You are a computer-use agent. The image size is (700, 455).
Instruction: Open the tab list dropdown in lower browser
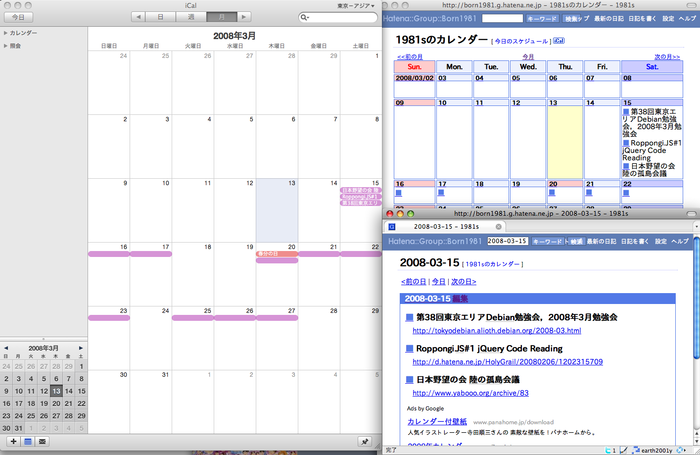click(696, 227)
